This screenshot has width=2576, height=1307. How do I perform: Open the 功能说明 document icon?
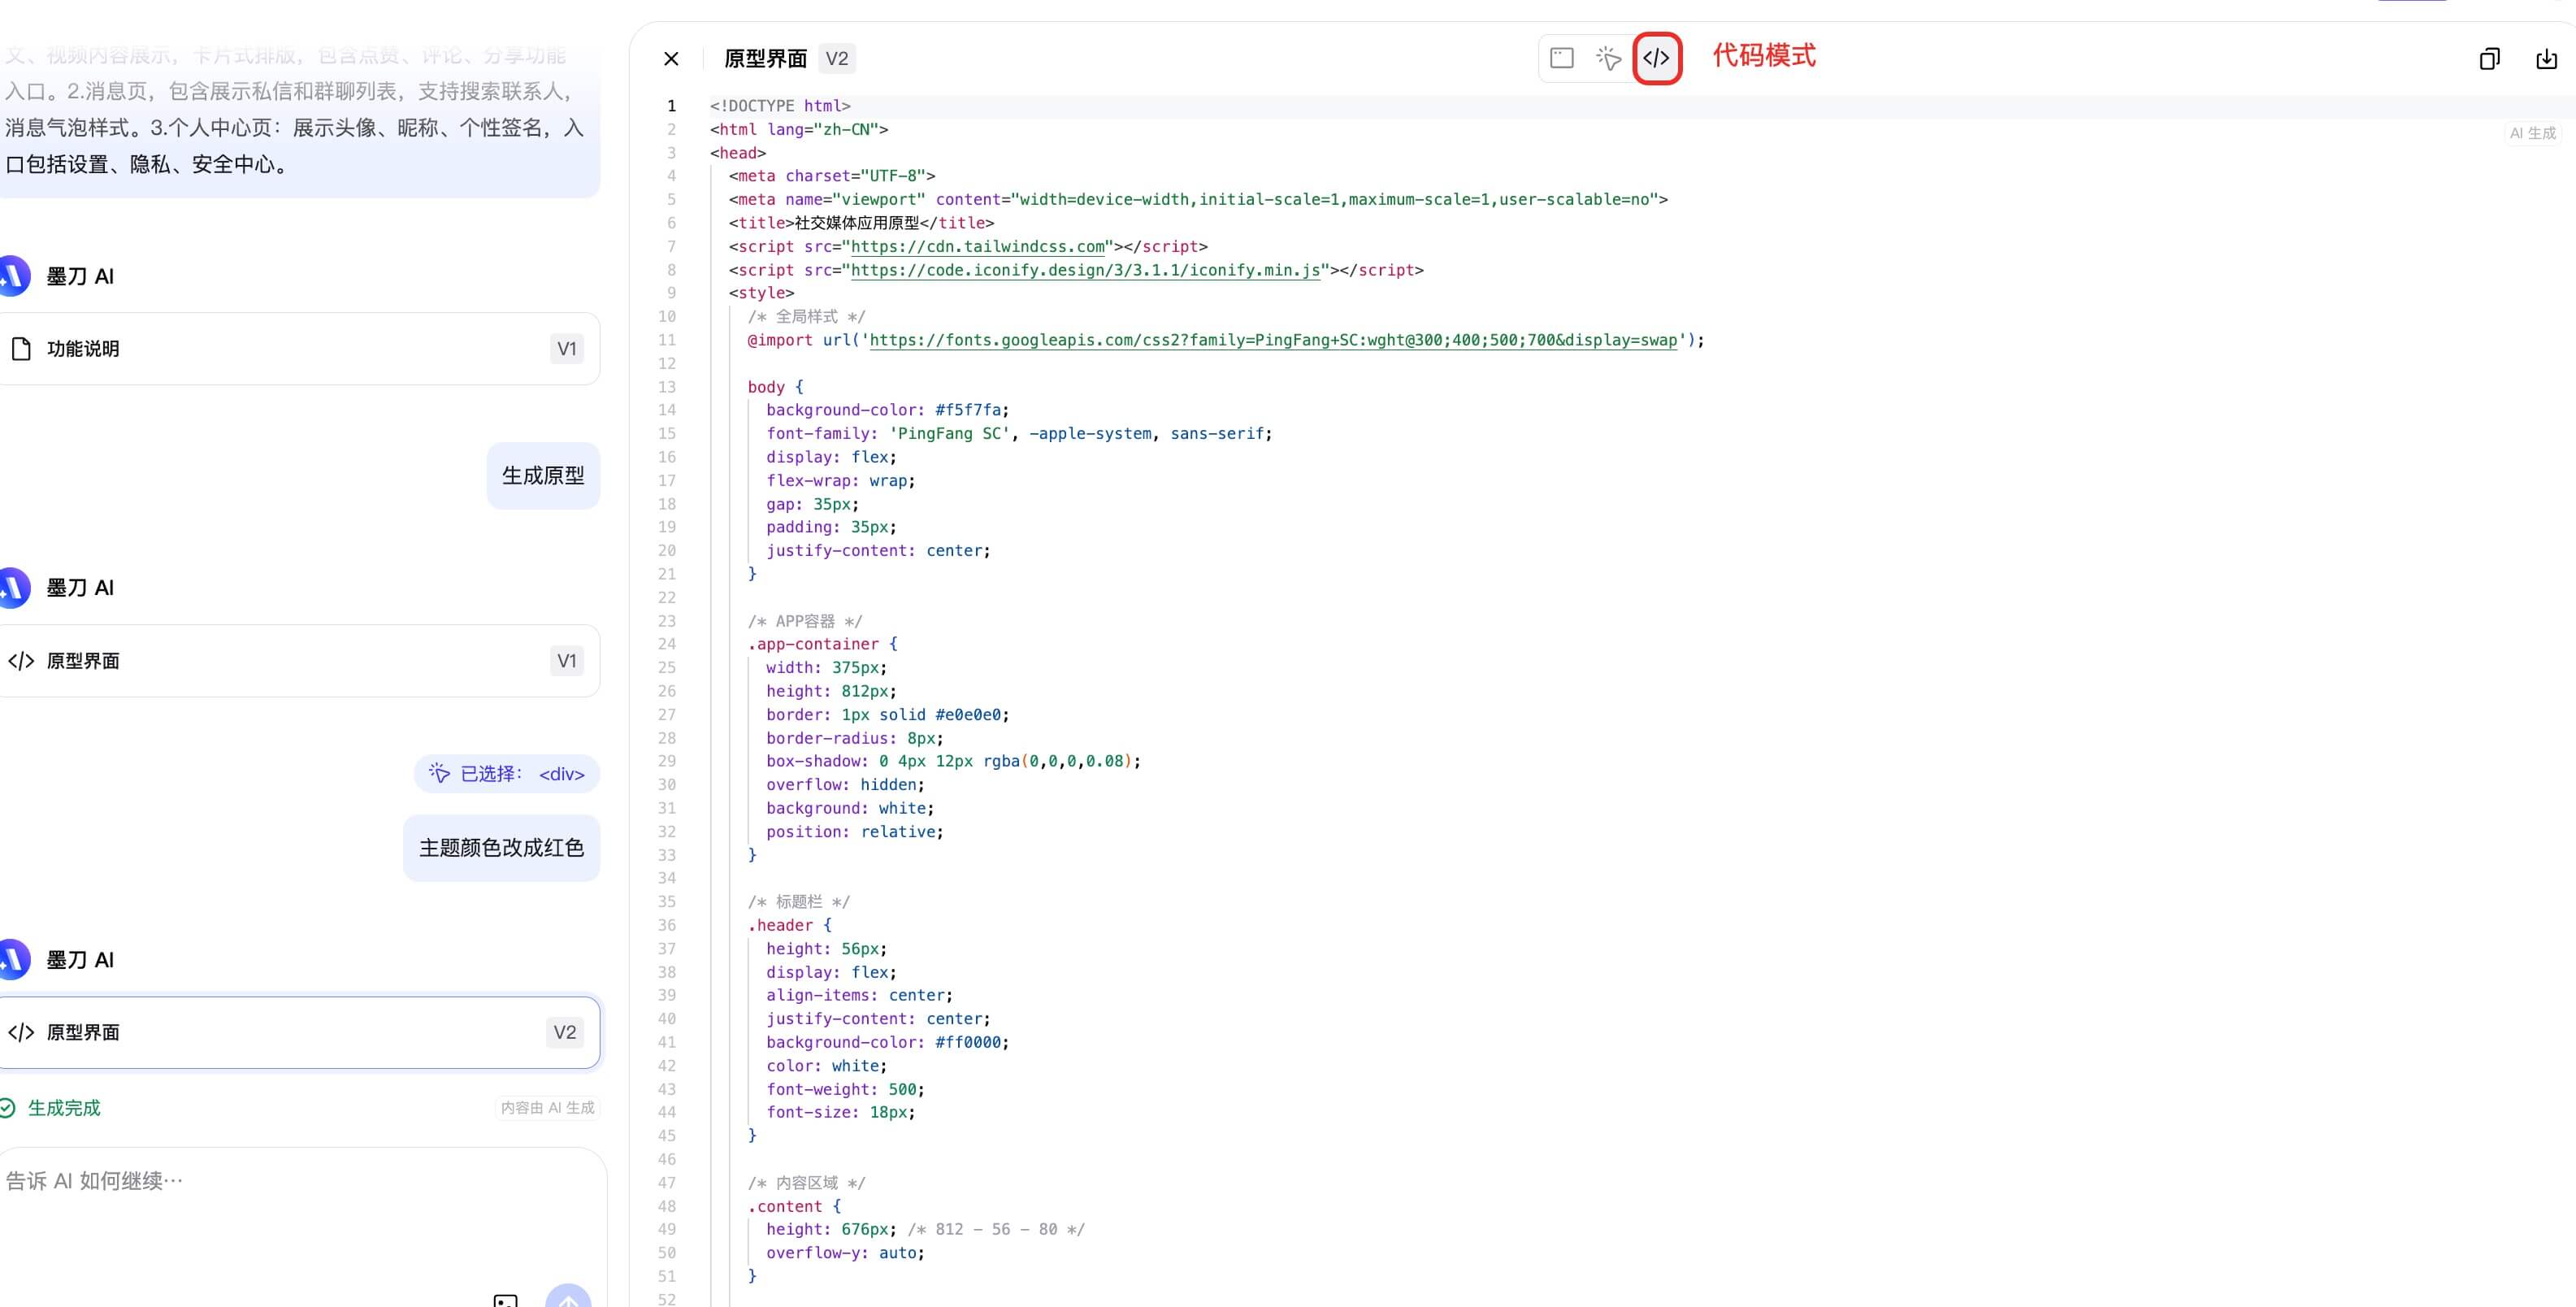[21, 349]
